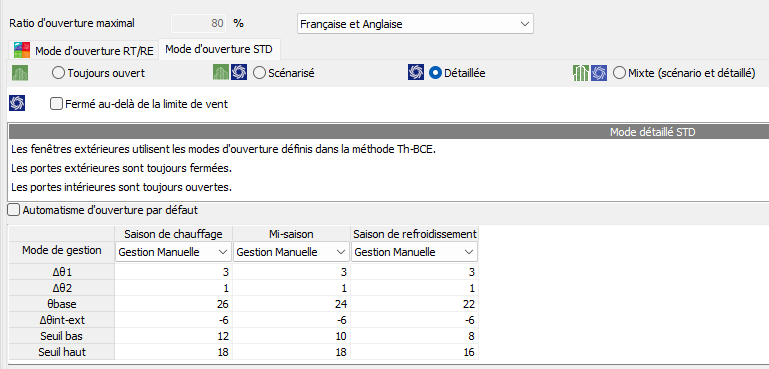Open Saison de refroidissement management mode dropdown
The image size is (769, 369).
click(414, 252)
